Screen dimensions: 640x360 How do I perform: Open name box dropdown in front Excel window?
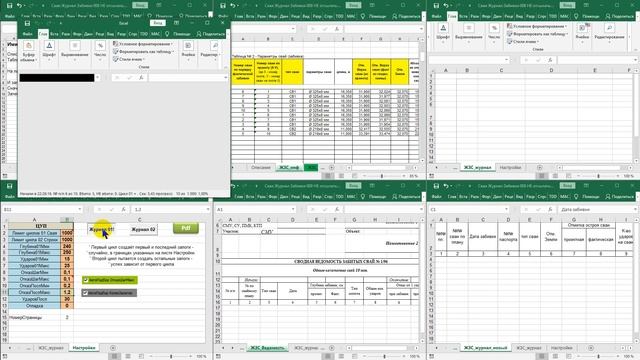coord(97,78)
